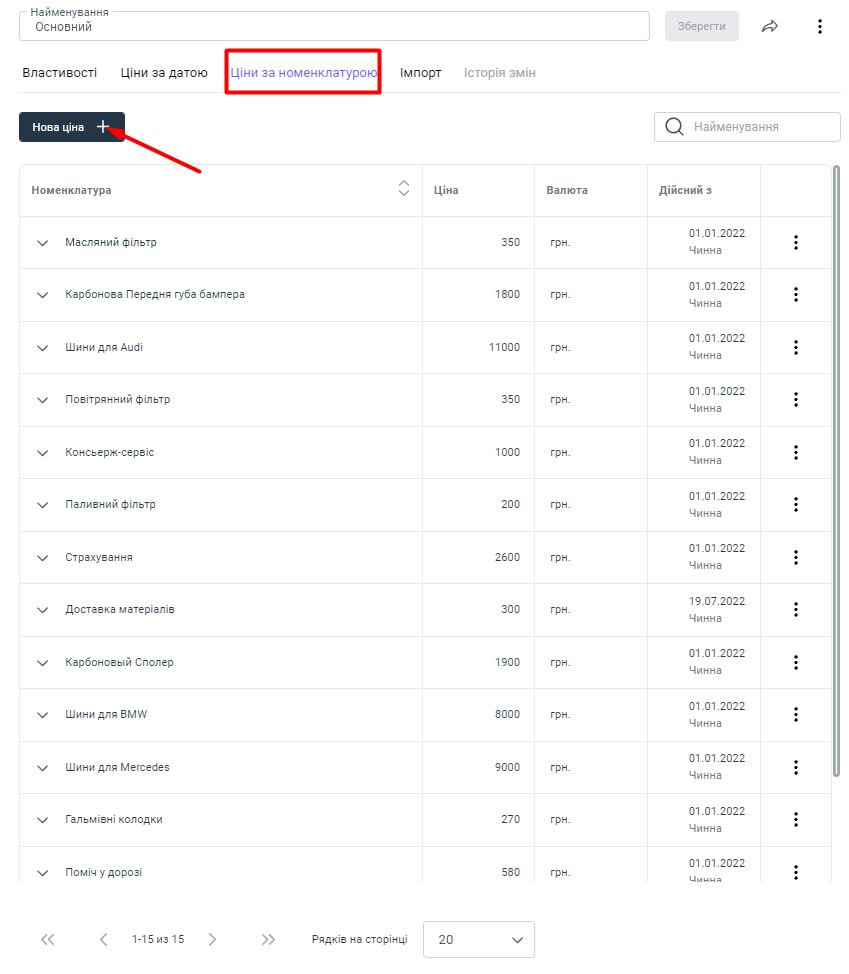This screenshot has width=849, height=974.
Task: Go to next page arrow
Action: 212,939
